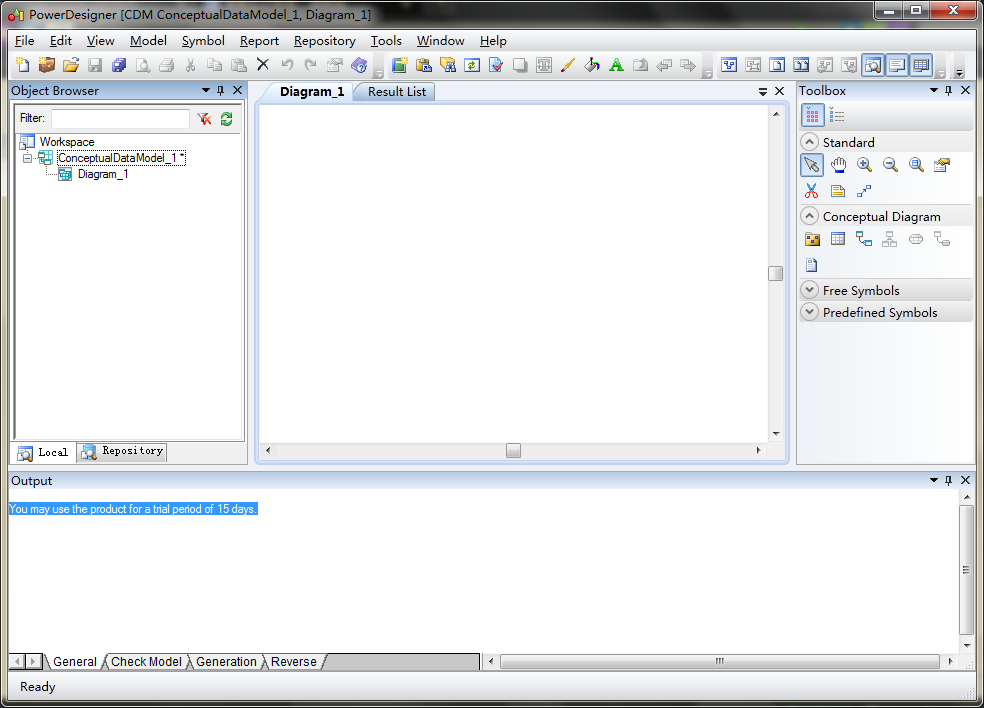The height and width of the screenshot is (708, 984).
Task: Pin the Object Browser panel
Action: (220, 90)
